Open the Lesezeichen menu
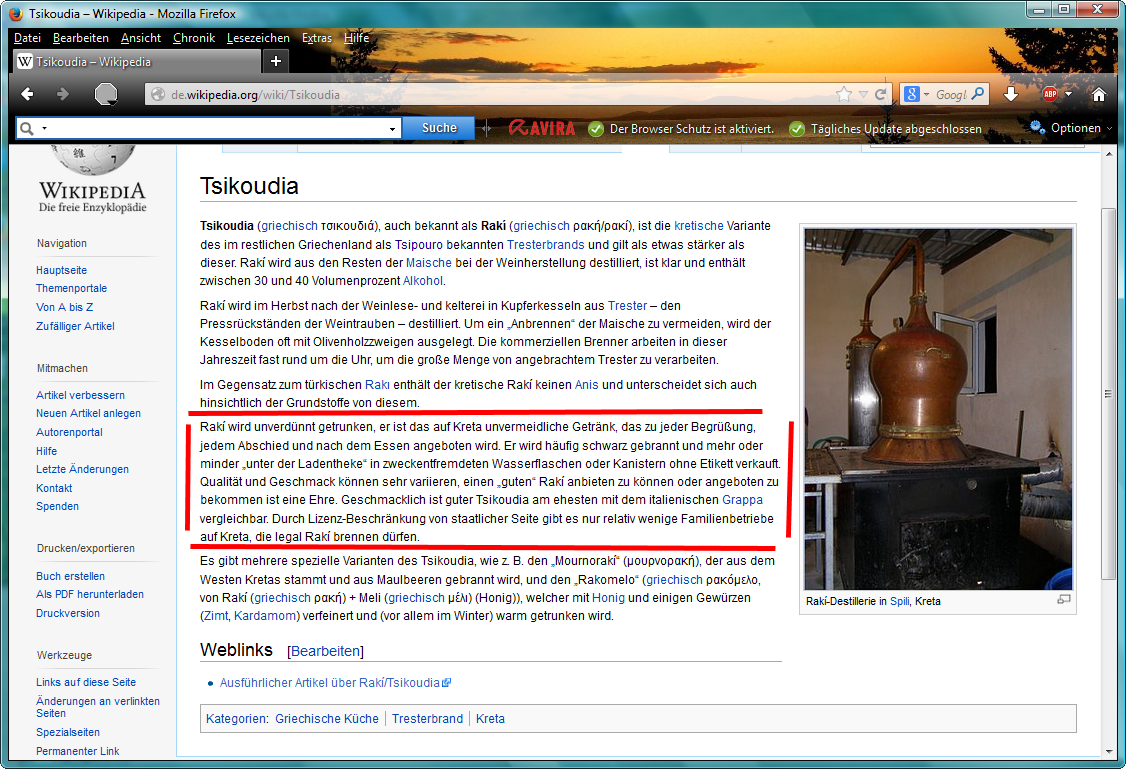Screen dimensions: 1126x769 [258, 38]
